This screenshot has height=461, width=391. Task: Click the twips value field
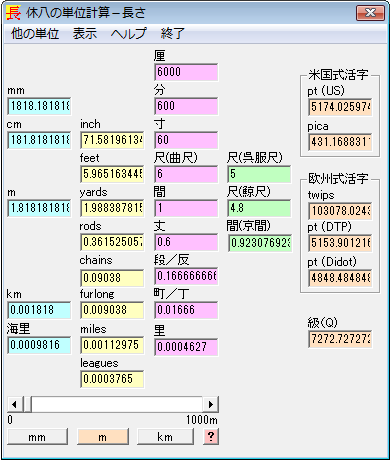pyautogui.click(x=340, y=211)
